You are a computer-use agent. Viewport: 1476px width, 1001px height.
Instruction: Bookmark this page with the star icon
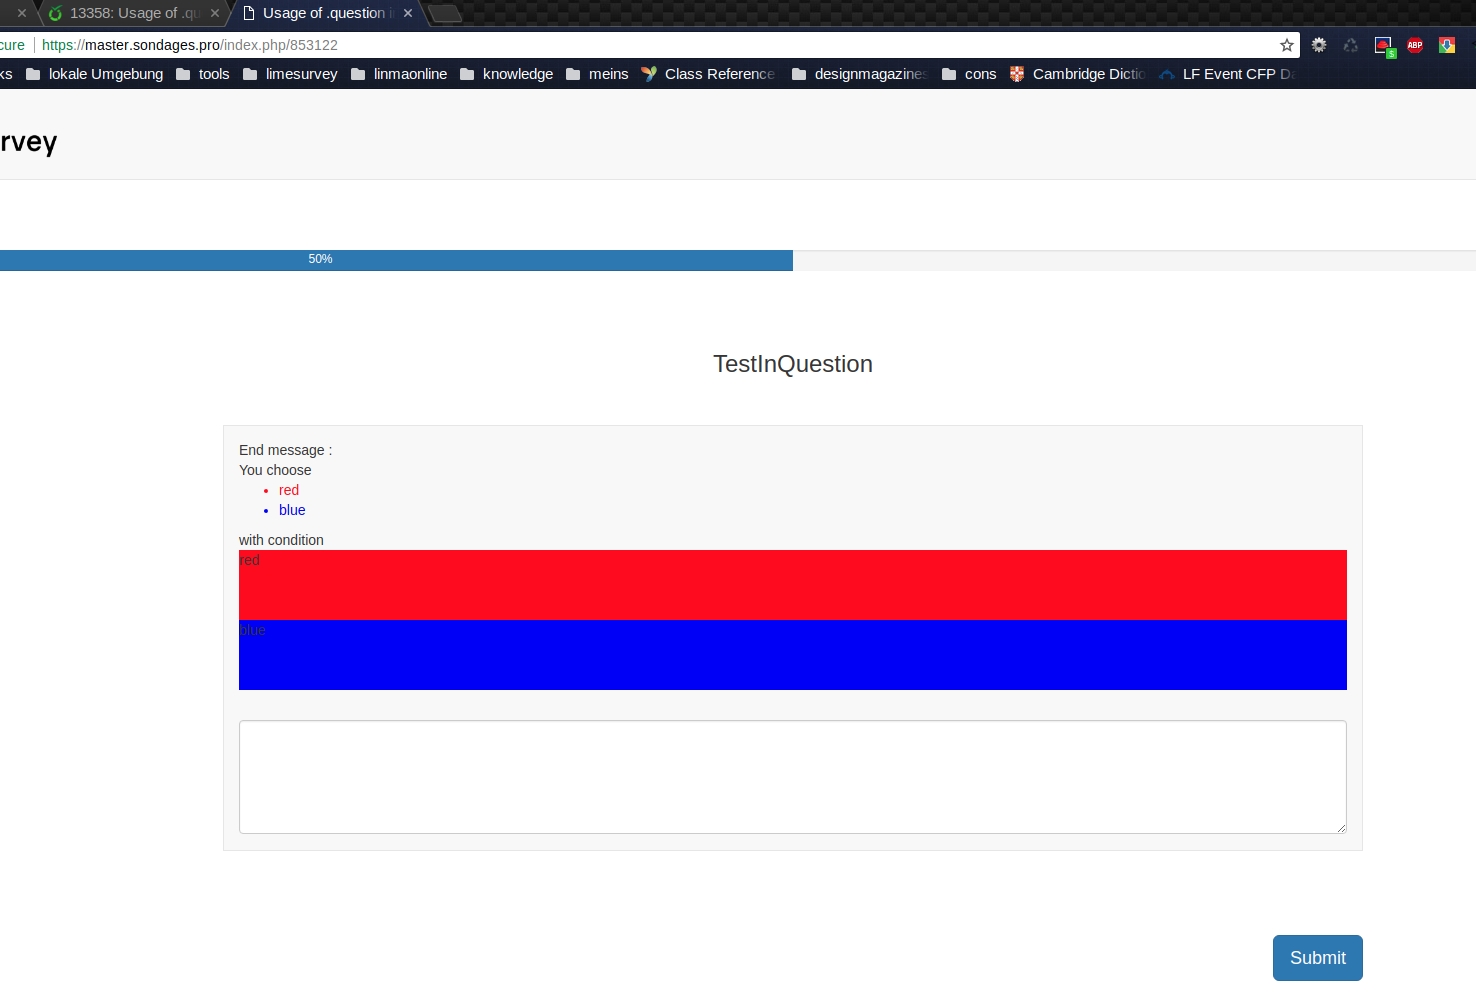1287,45
